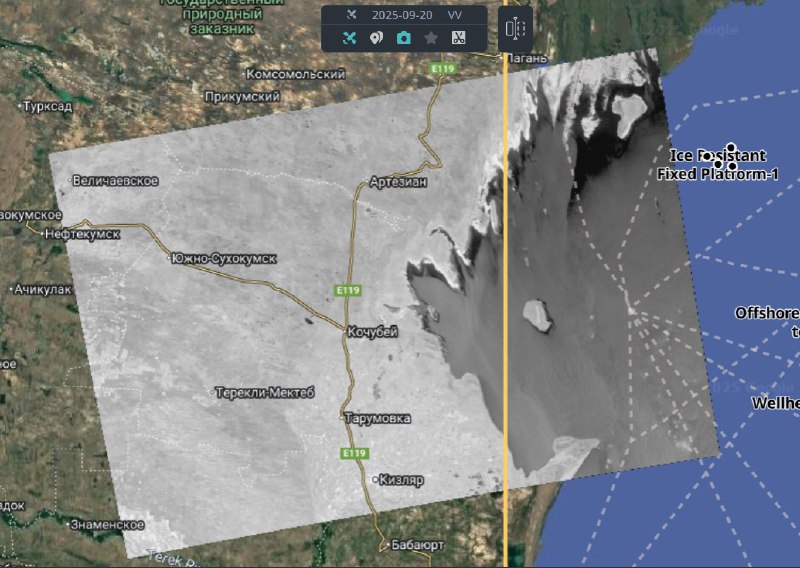Select the scissors clip tool
Image resolution: width=800 pixels, height=568 pixels.
[x=458, y=38]
